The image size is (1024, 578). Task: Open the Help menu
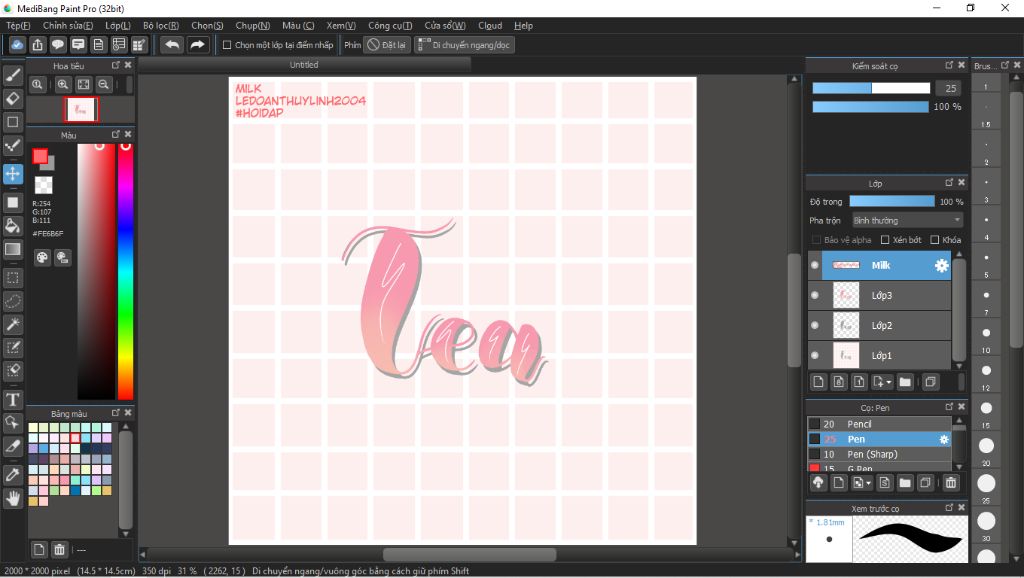click(x=523, y=25)
